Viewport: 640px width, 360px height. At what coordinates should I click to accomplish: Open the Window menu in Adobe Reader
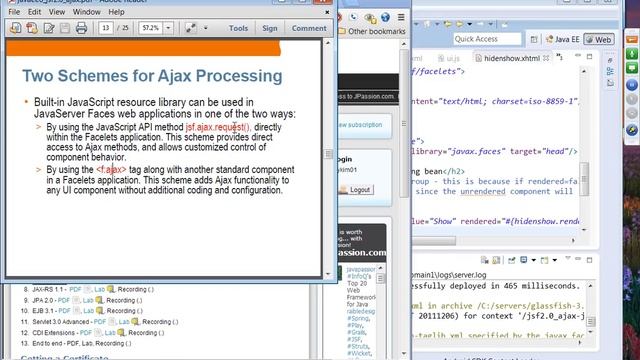(87, 12)
